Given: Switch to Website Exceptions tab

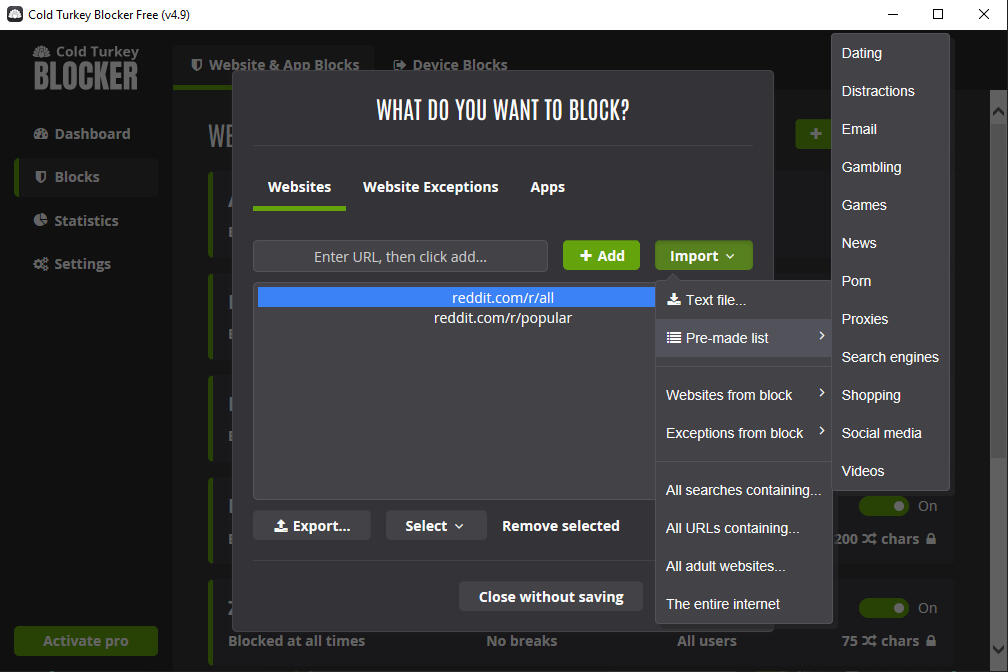Looking at the screenshot, I should pos(430,187).
